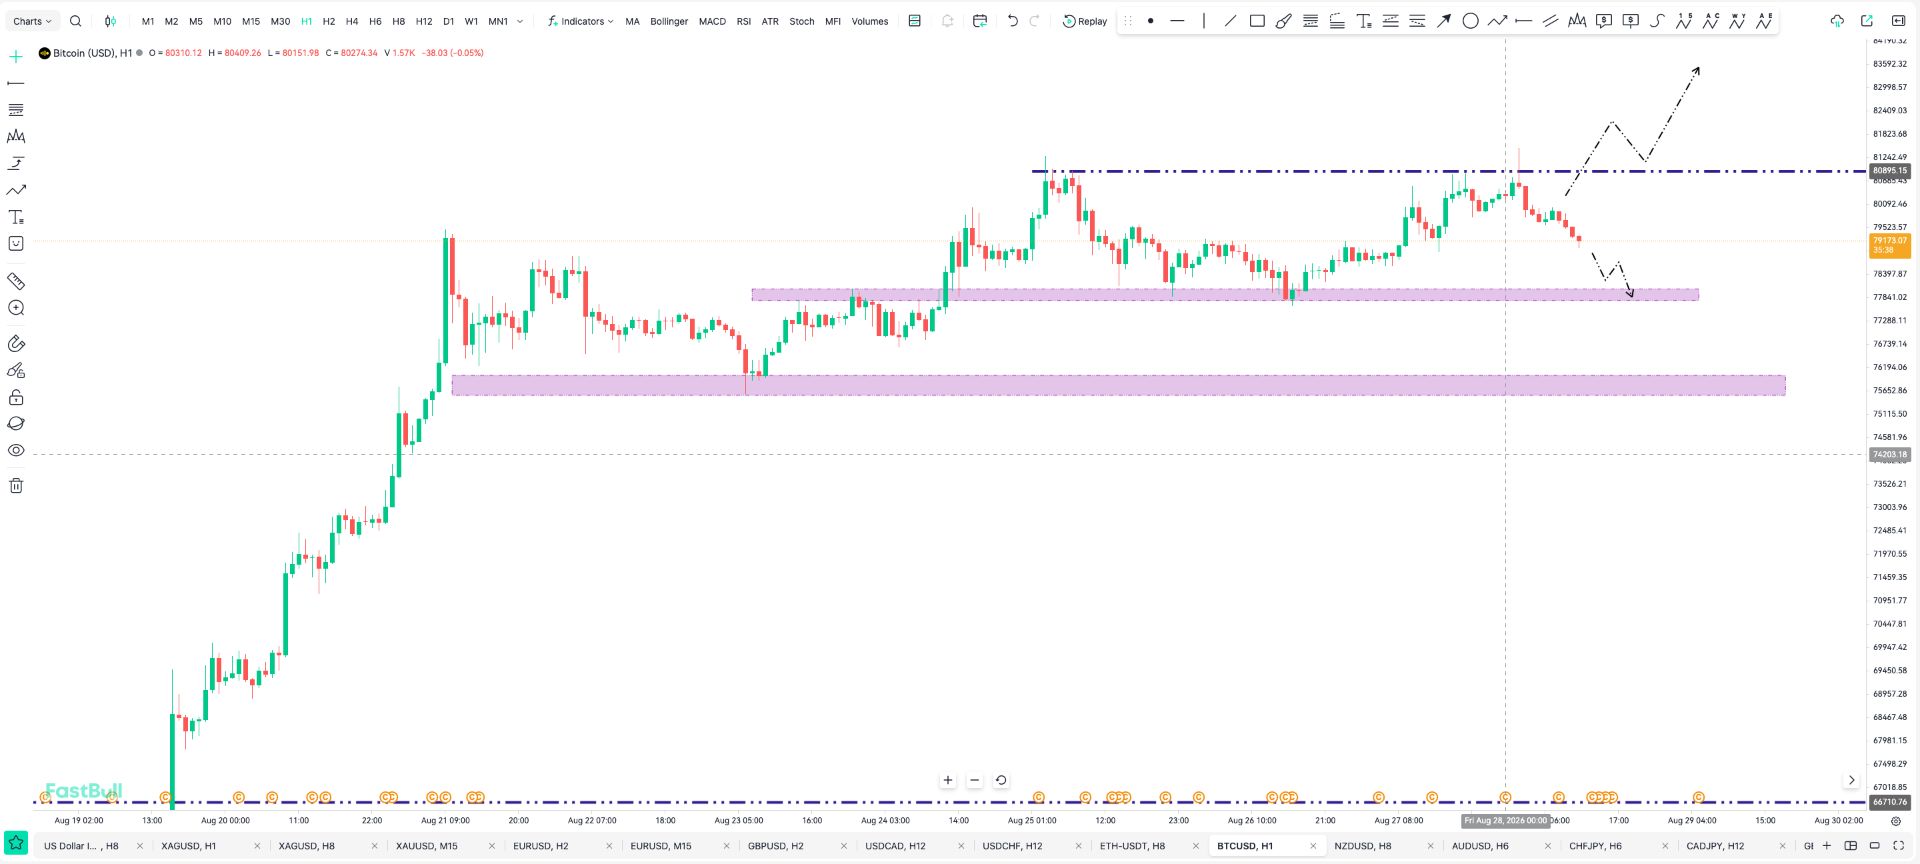The width and height of the screenshot is (1920, 864).
Task: Switch to the CHFJPY, H6 tab
Action: tap(1595, 846)
